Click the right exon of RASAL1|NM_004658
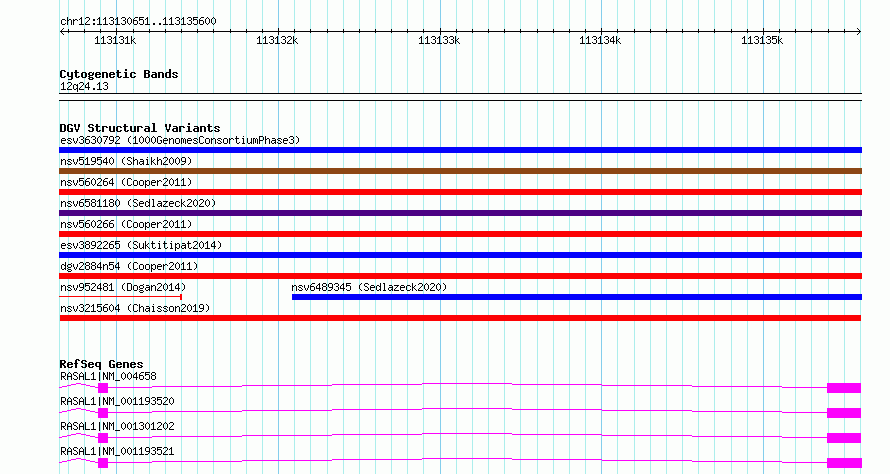The image size is (890, 474). [x=844, y=388]
